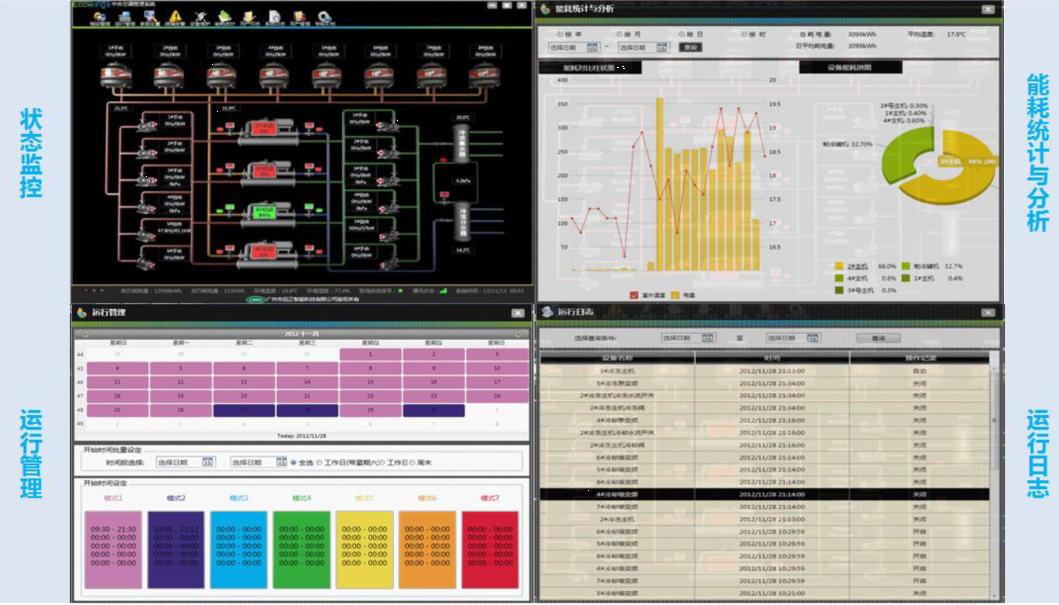Select 按月 monthly radio button

[619, 34]
